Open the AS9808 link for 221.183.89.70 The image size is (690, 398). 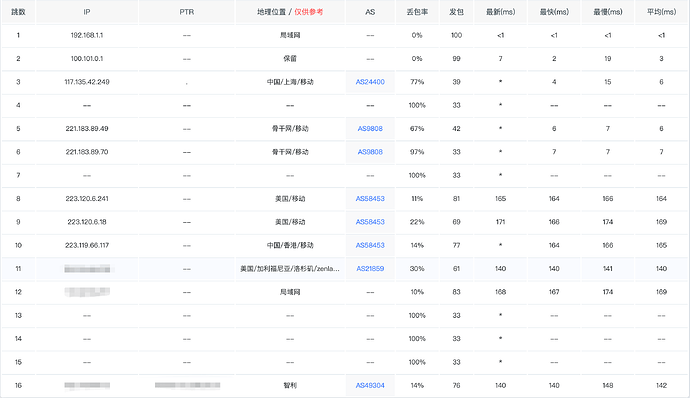click(370, 152)
